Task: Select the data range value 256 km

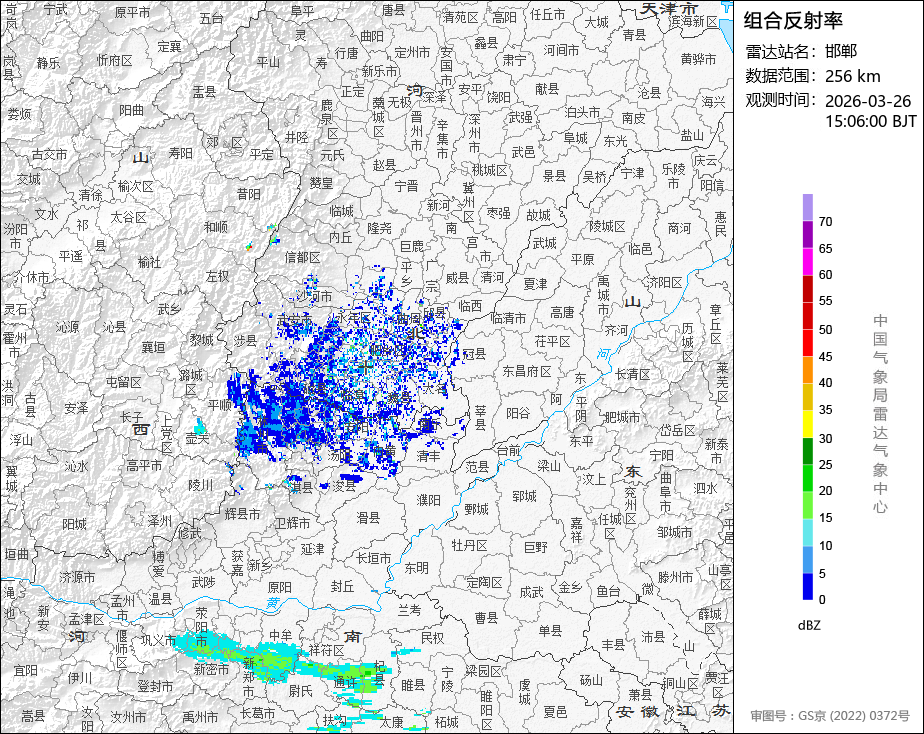Action: pyautogui.click(x=853, y=76)
